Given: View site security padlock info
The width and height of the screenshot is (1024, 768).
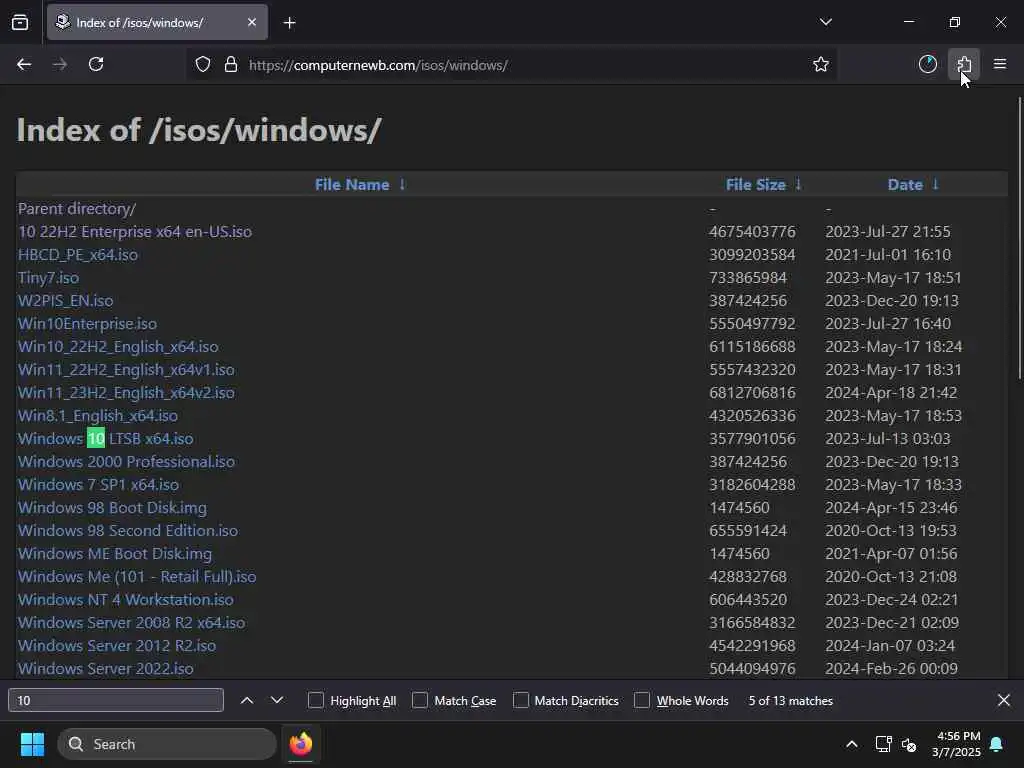Looking at the screenshot, I should coord(231,65).
